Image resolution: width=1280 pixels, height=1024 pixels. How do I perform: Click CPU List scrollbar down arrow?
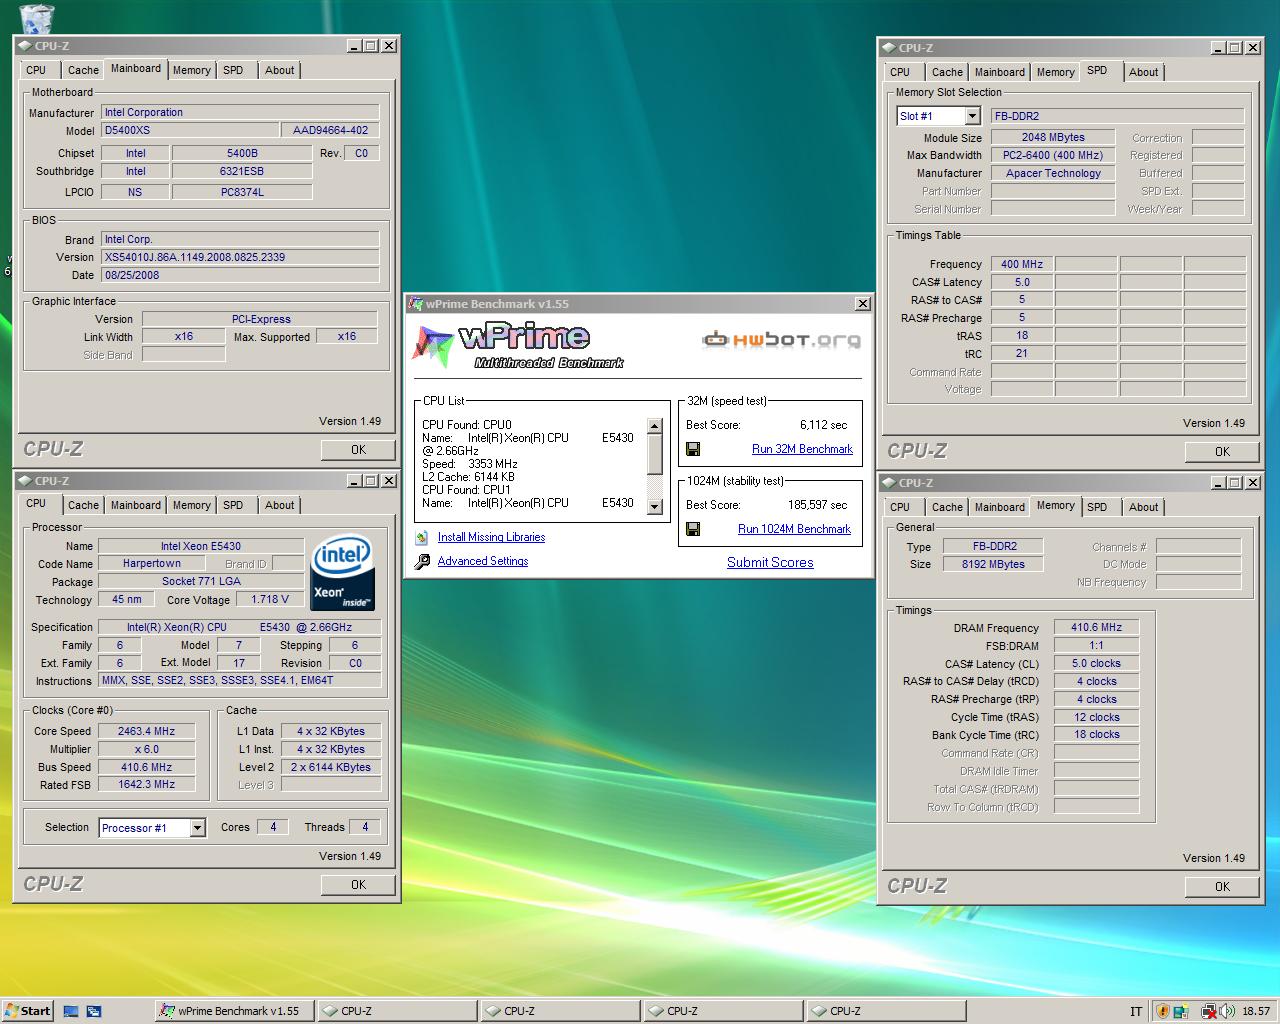(655, 507)
